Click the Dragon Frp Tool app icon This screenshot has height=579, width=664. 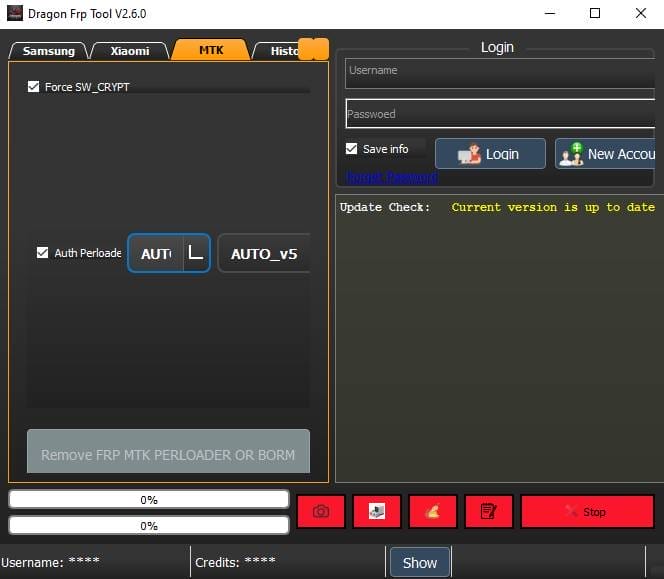point(15,13)
